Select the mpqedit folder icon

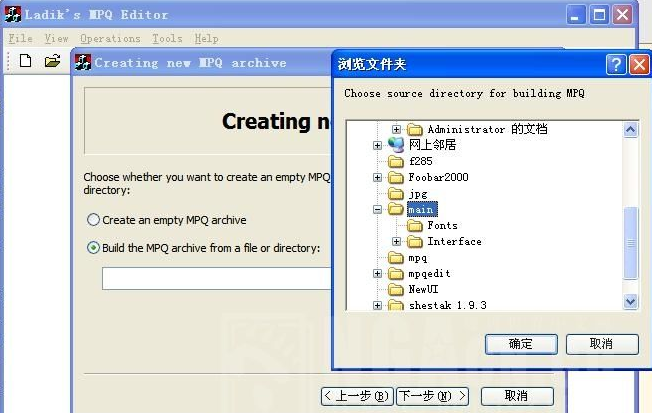[396, 273]
